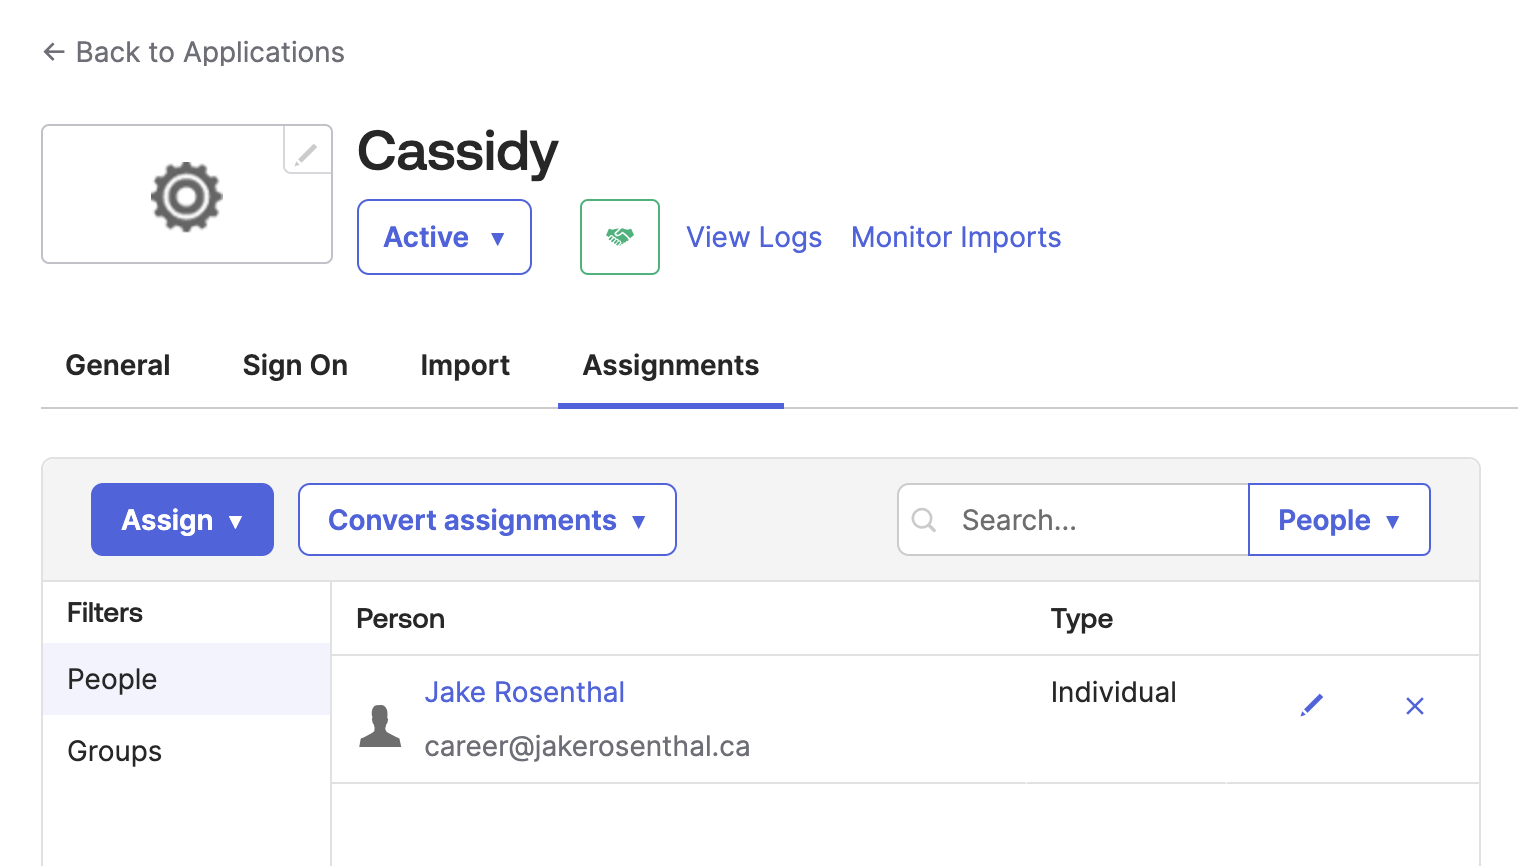Open the Active status dropdown
Image resolution: width=1518 pixels, height=866 pixels.
(x=444, y=237)
